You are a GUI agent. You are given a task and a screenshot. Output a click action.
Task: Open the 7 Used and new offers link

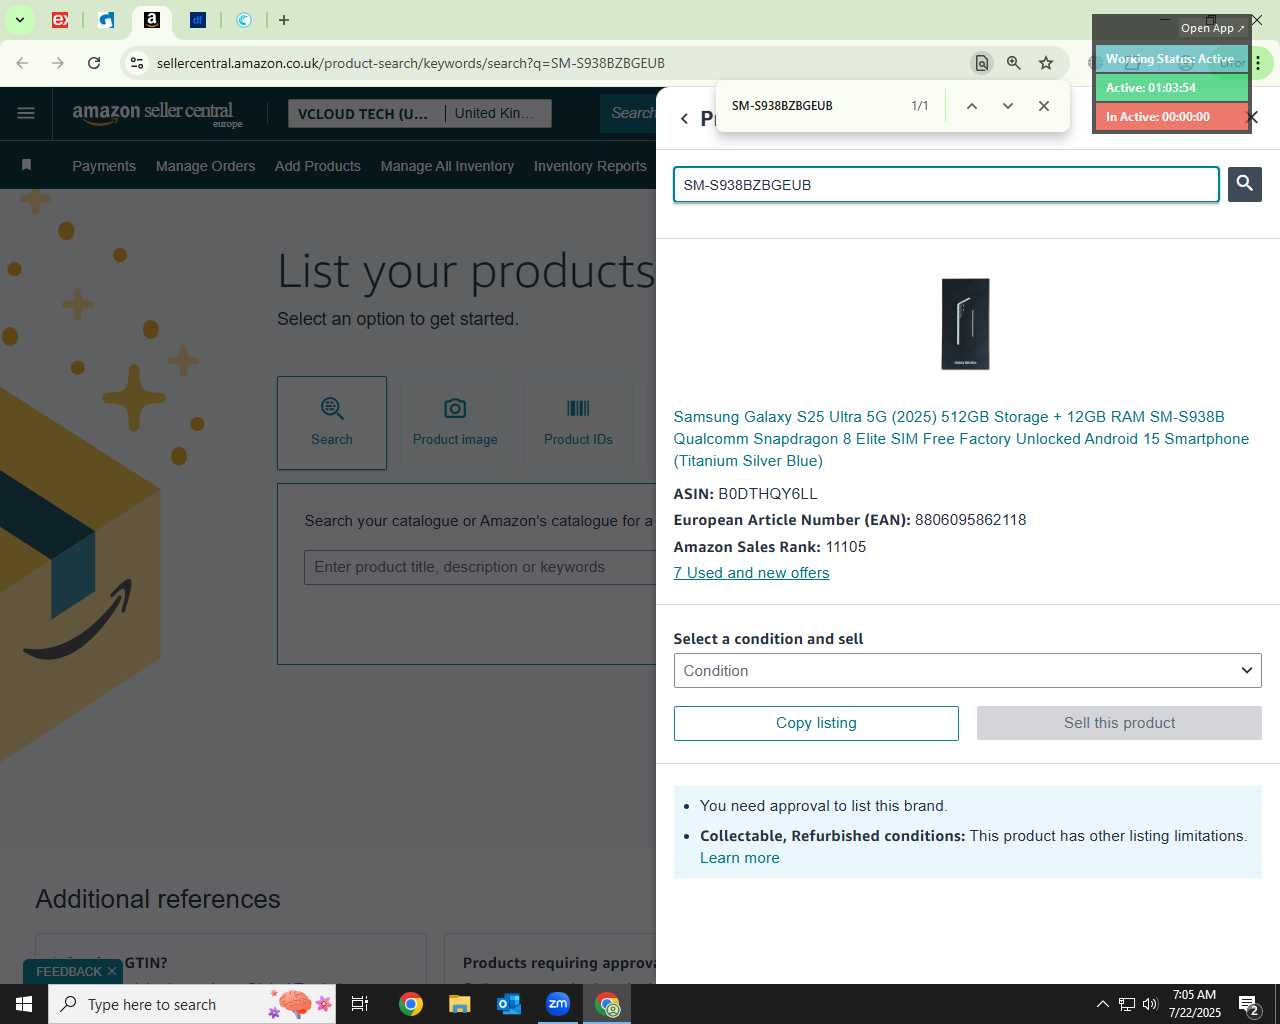point(751,573)
